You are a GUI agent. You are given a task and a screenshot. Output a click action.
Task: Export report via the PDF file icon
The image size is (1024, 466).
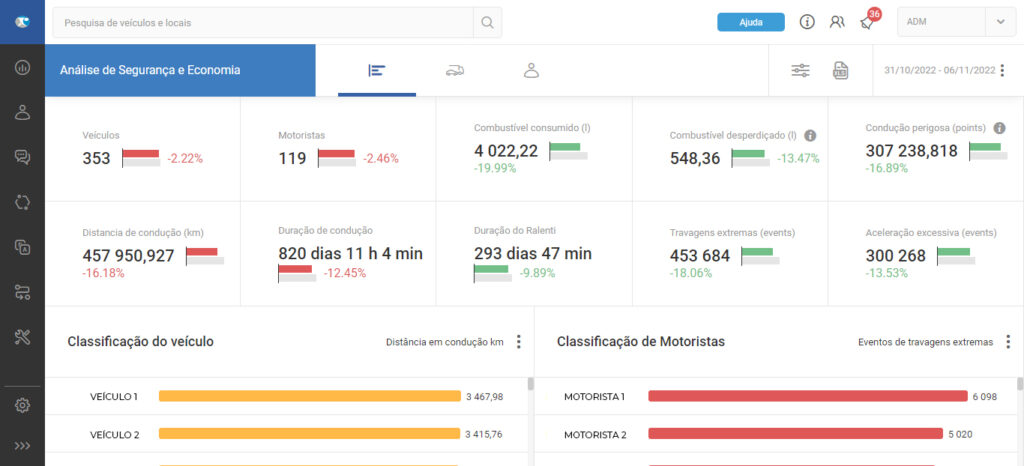click(x=840, y=70)
